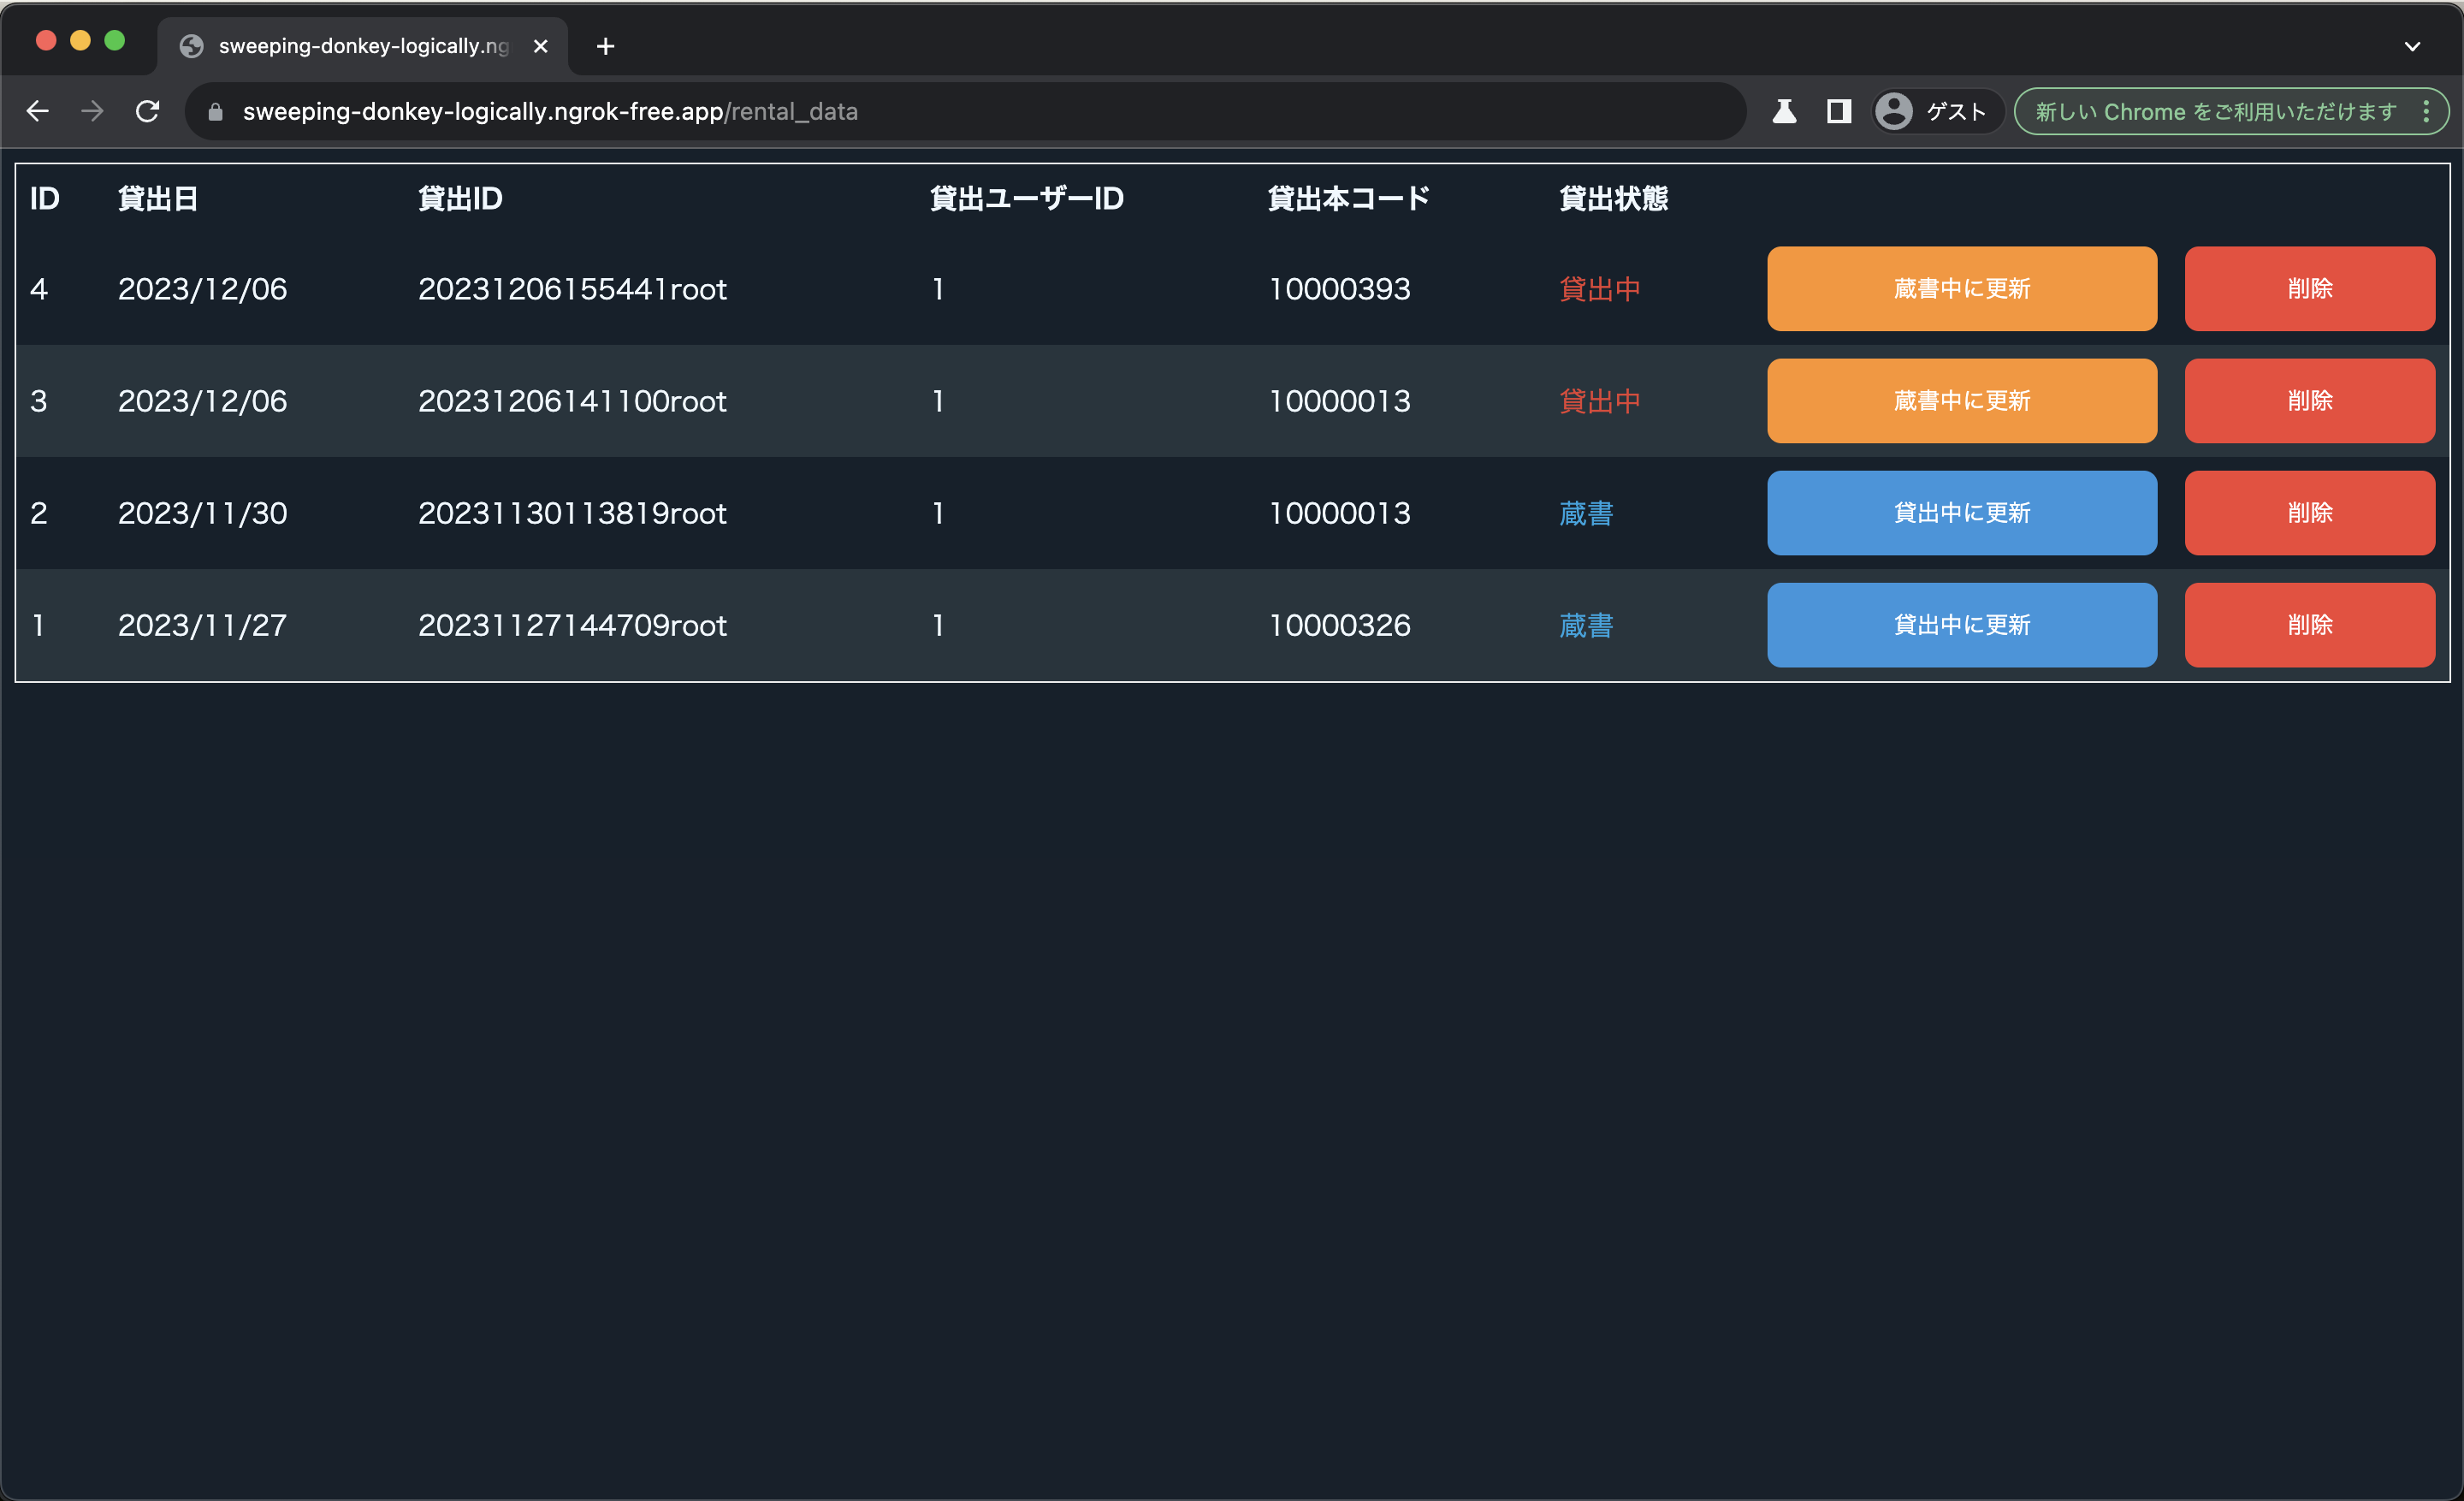Open a new tab with plus button
The width and height of the screenshot is (2464, 1501).
coord(605,46)
